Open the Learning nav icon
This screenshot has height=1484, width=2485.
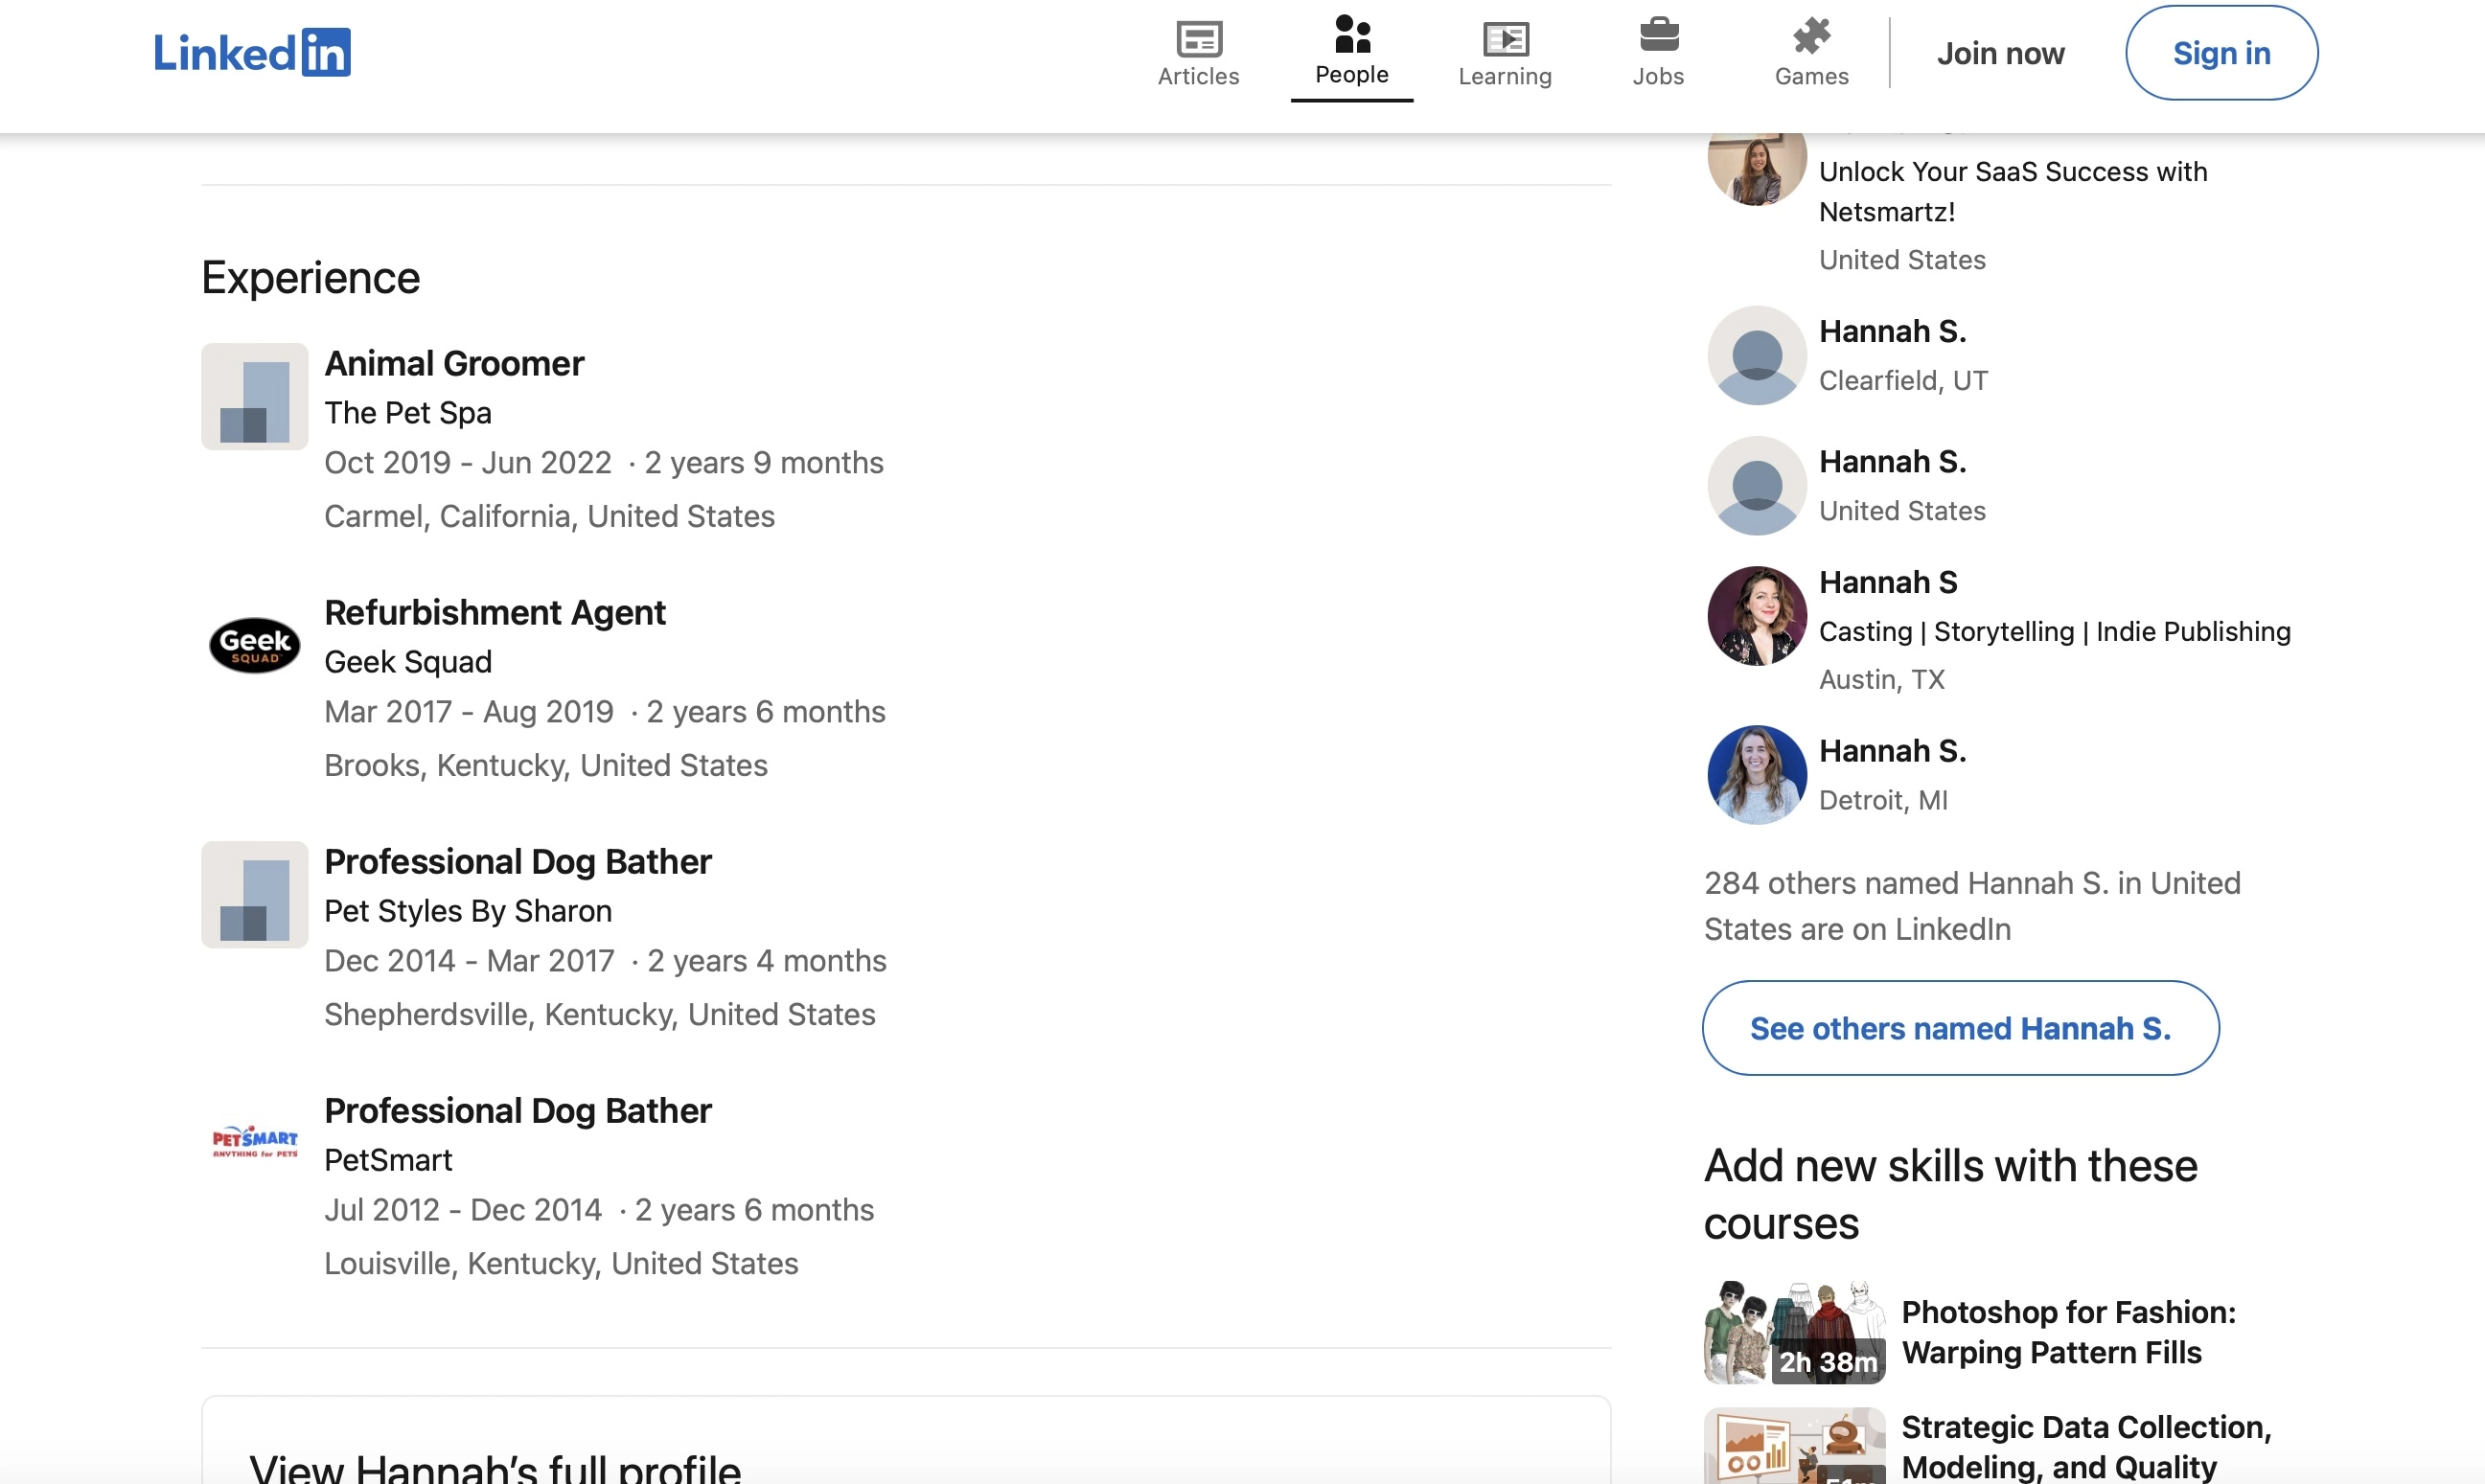pyautogui.click(x=1505, y=39)
